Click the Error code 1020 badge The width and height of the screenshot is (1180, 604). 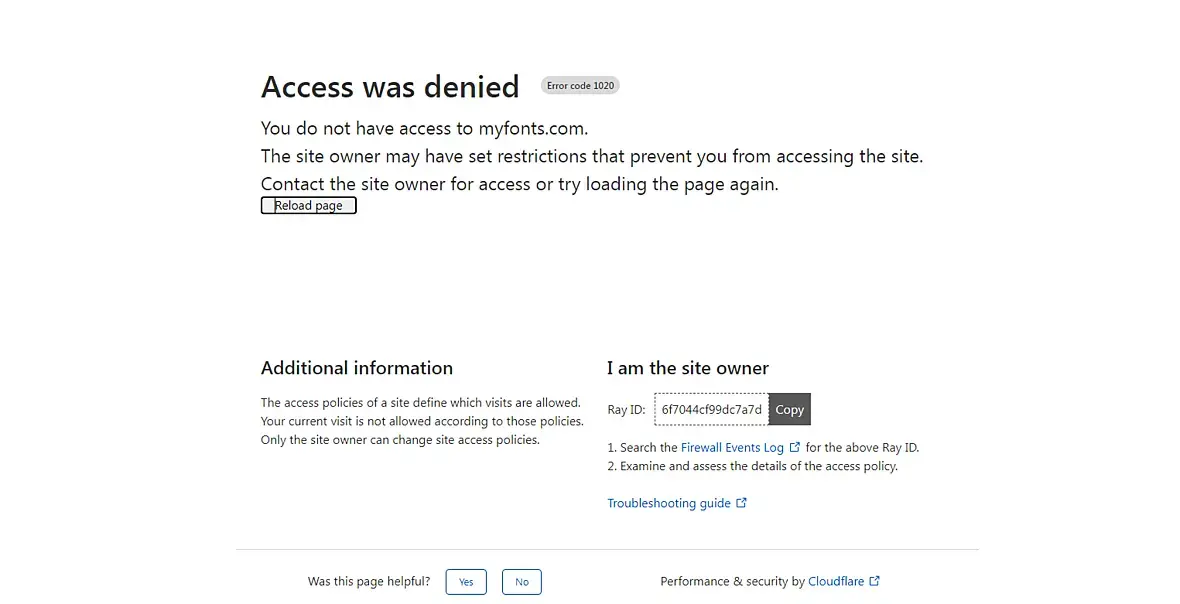coord(580,86)
